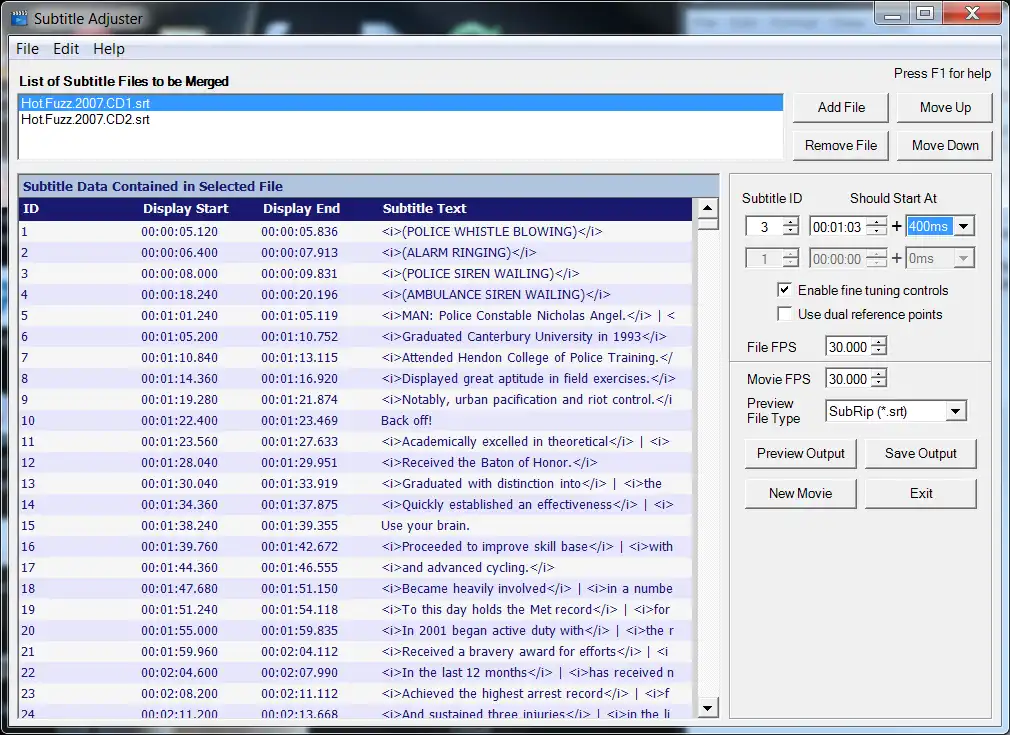This screenshot has width=1010, height=735.
Task: Click the New Movie button
Action: 800,493
